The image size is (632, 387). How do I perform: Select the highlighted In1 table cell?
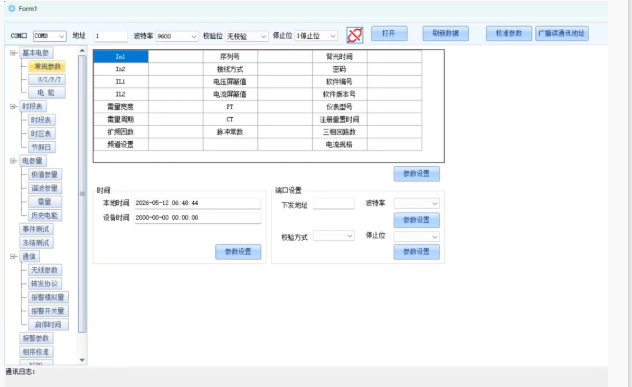coord(121,56)
